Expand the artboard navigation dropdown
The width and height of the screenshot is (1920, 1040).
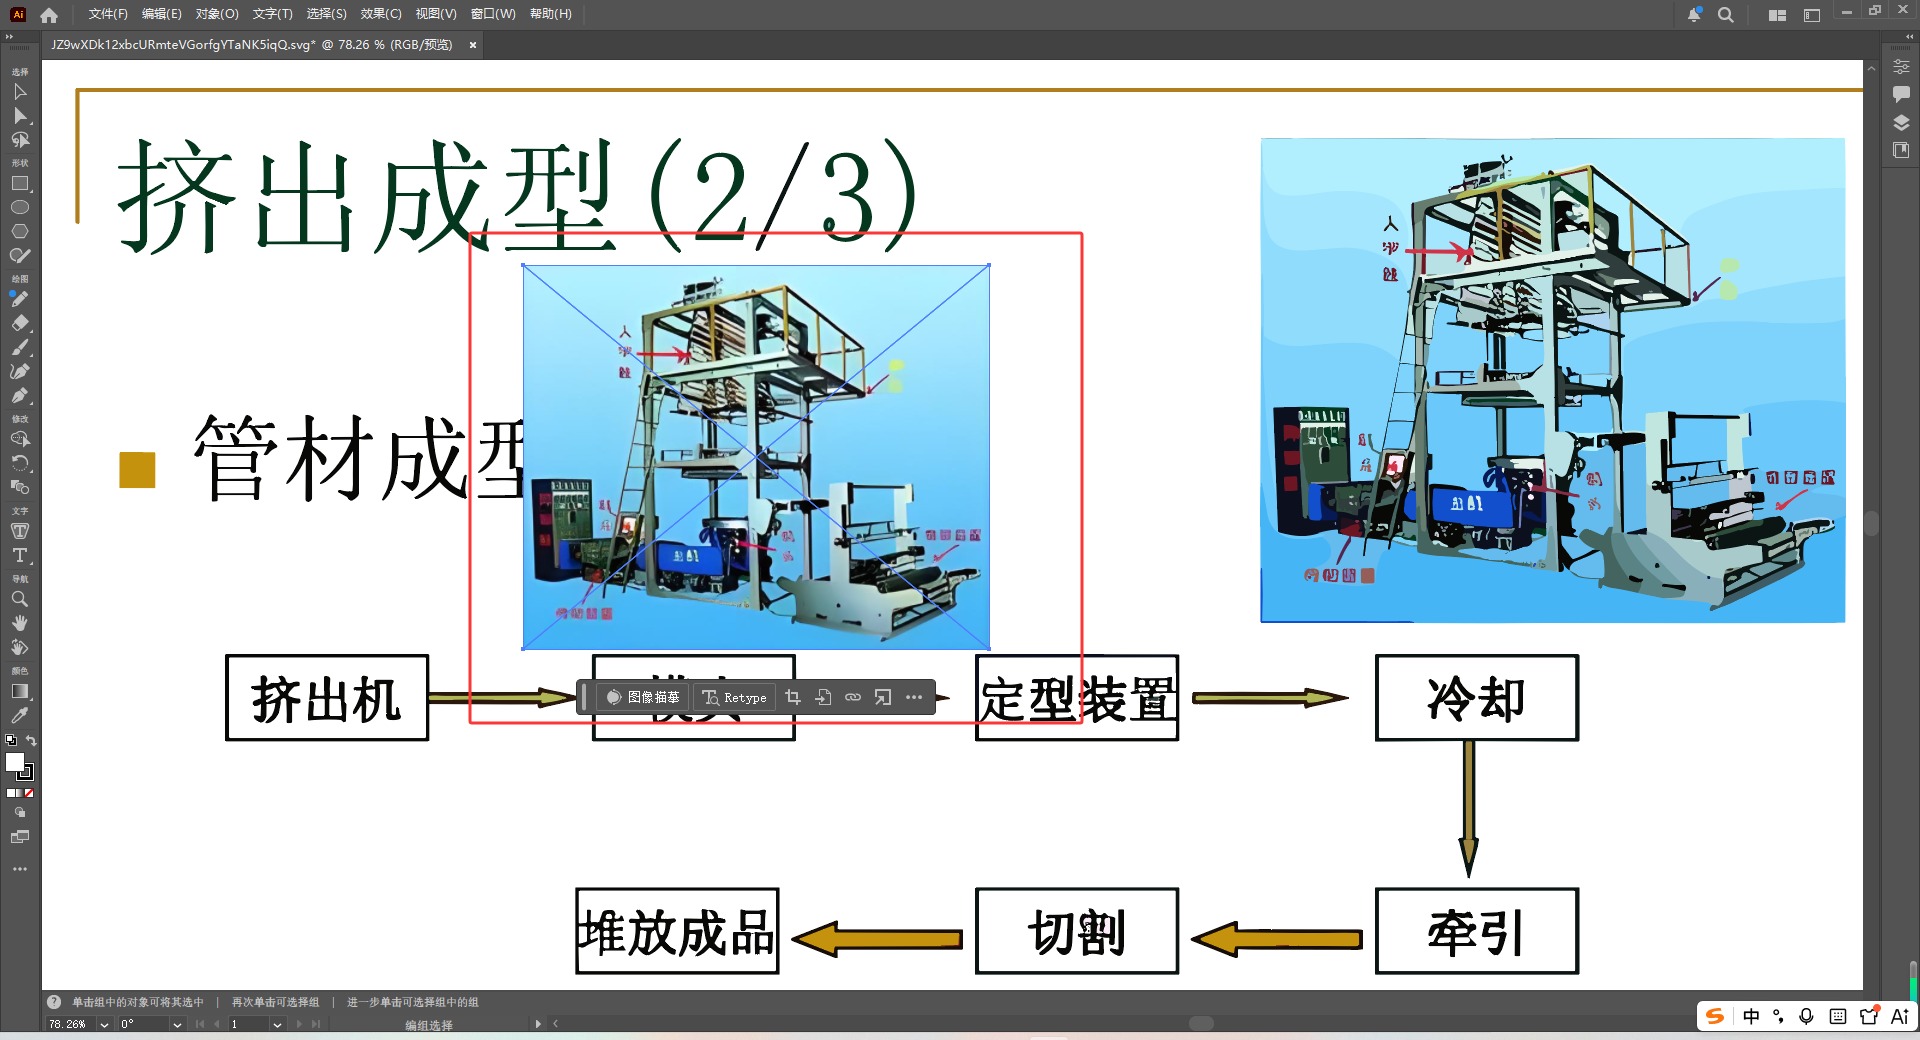276,1024
